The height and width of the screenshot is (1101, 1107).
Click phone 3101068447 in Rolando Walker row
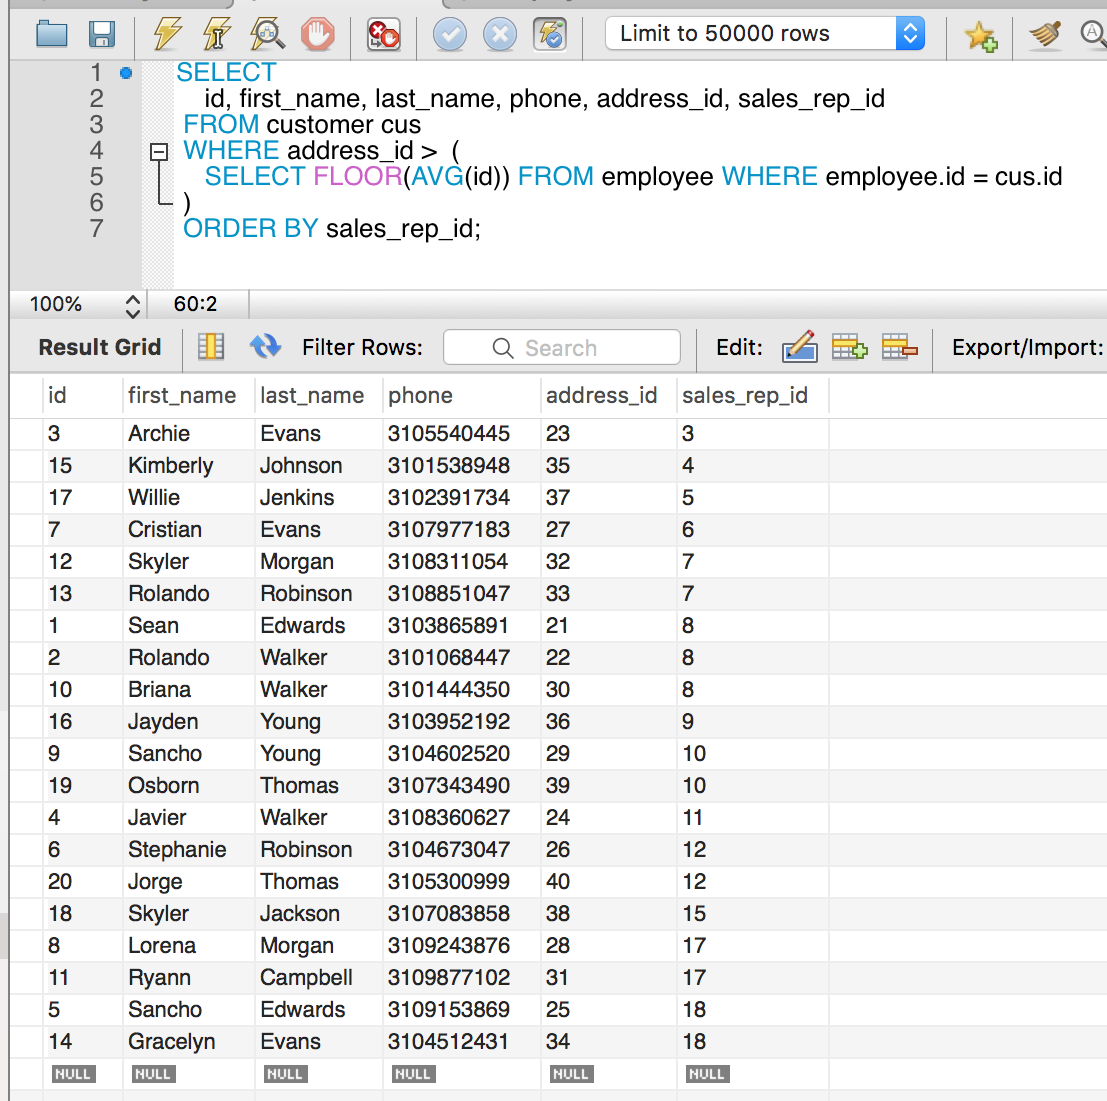pyautogui.click(x=462, y=658)
